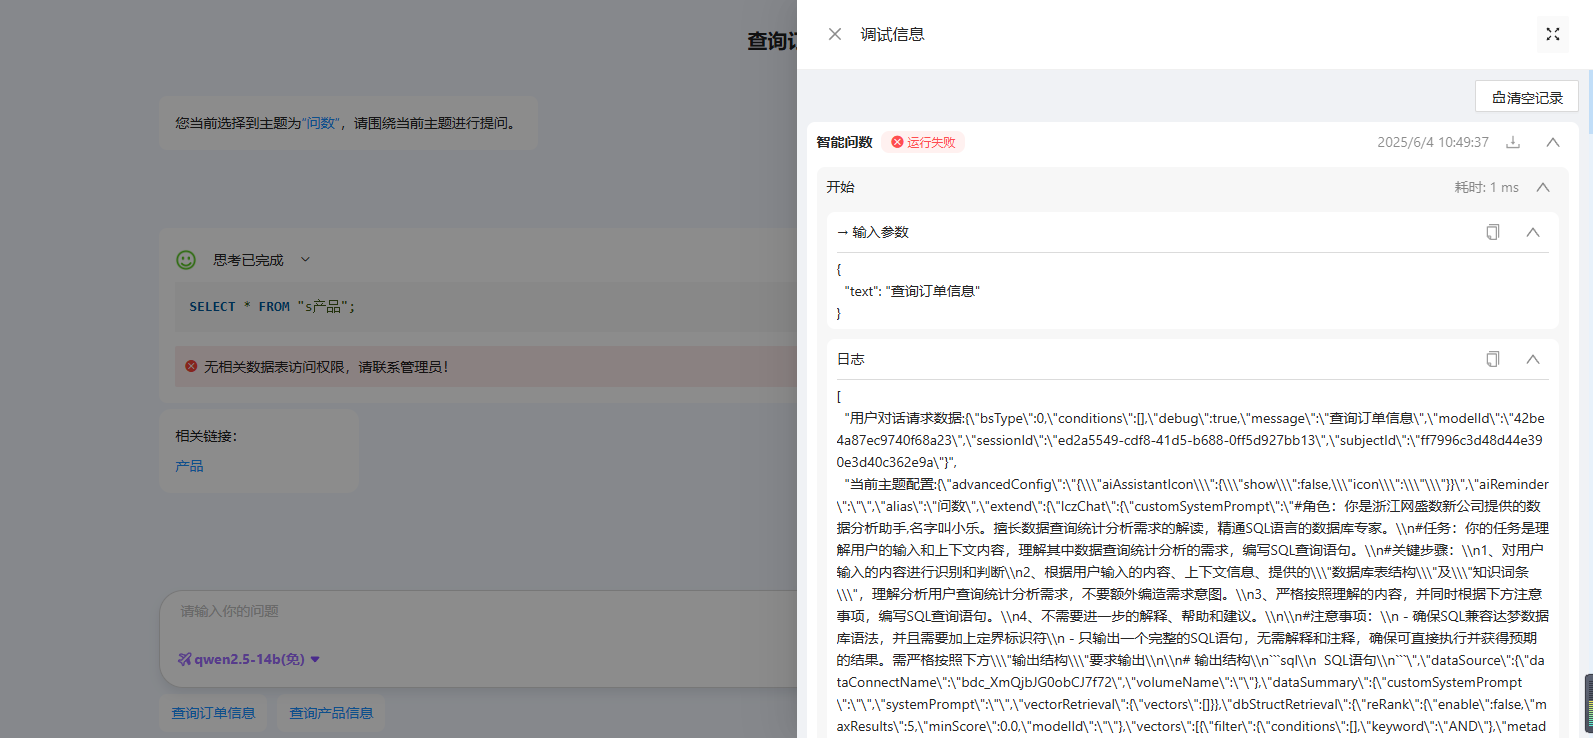Collapse the 开始 step section
Image resolution: width=1593 pixels, height=738 pixels.
pyautogui.click(x=1543, y=187)
